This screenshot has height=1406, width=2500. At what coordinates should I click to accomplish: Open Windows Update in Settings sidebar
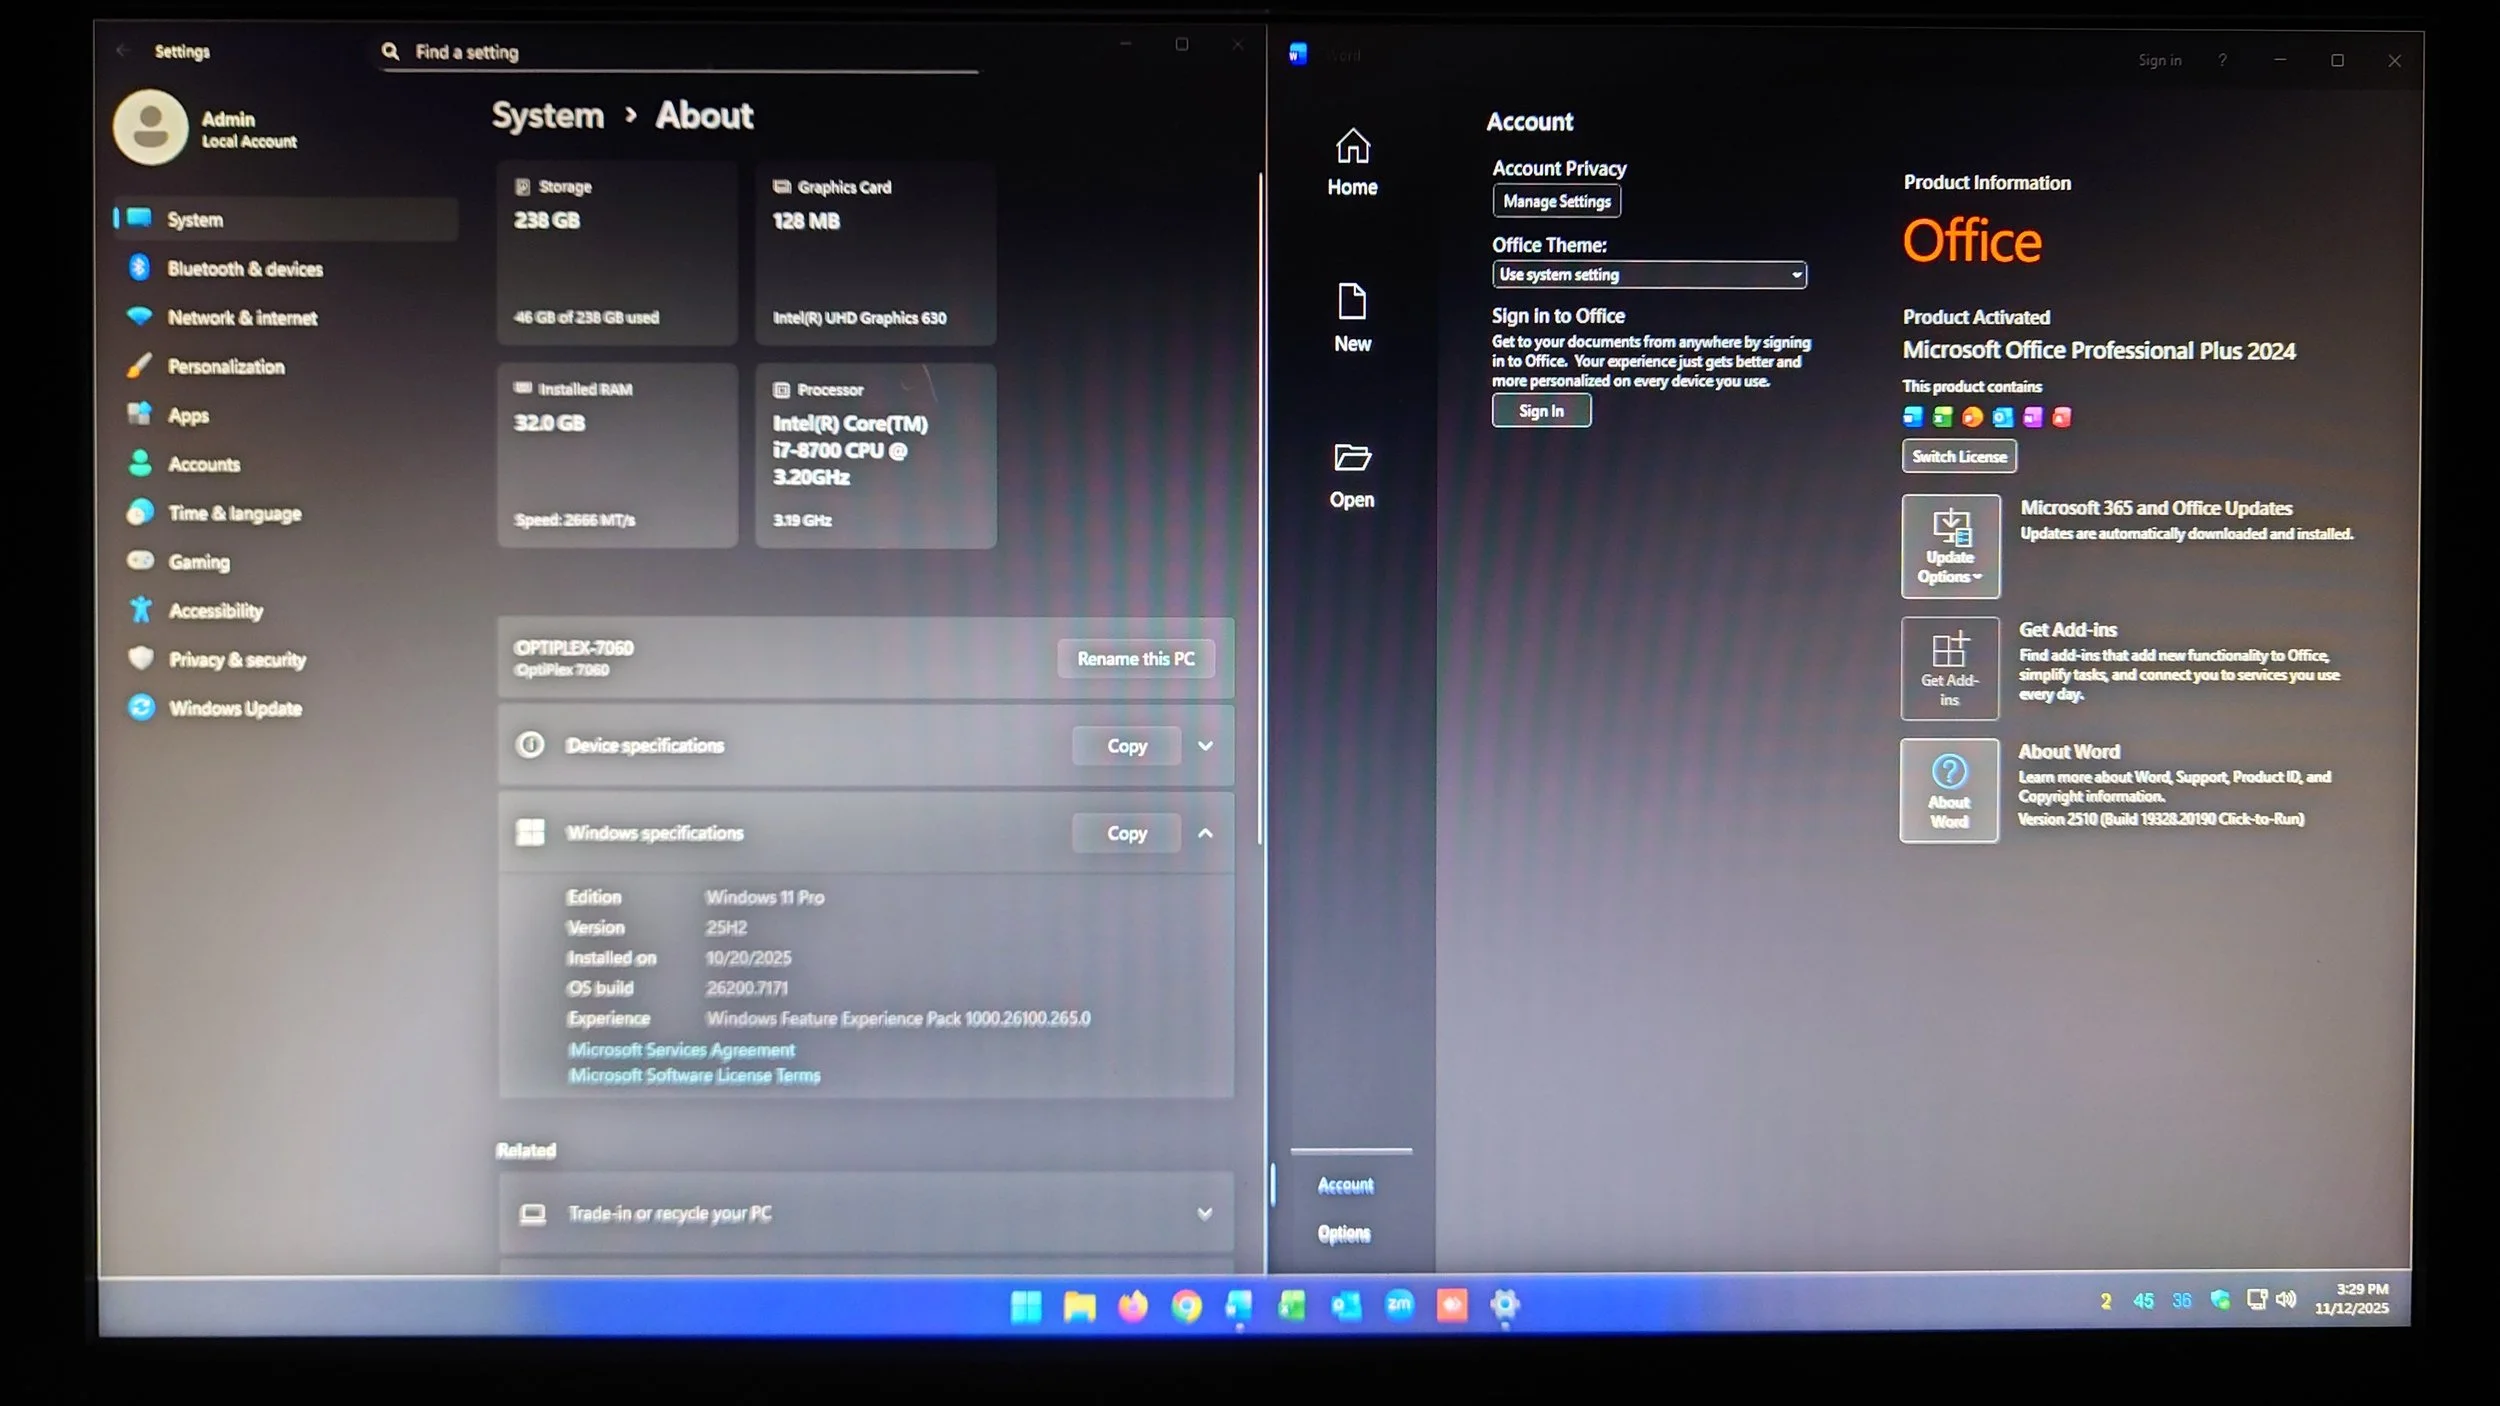pyautogui.click(x=235, y=708)
